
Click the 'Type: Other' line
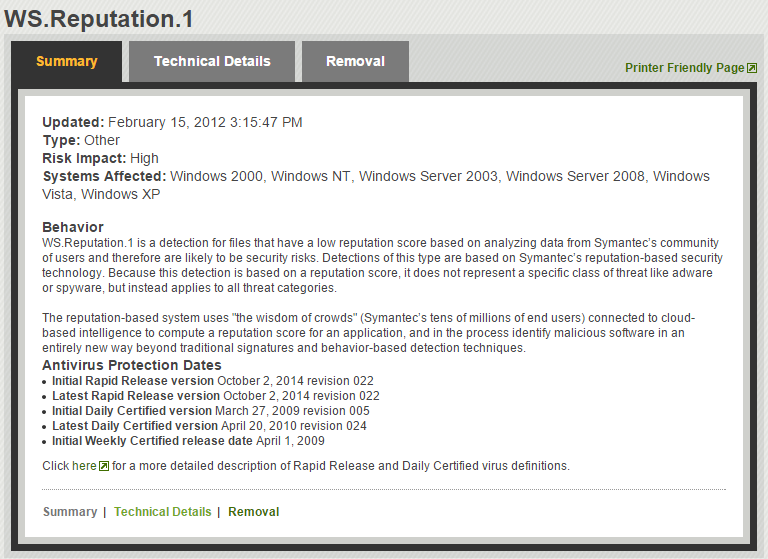click(x=81, y=140)
